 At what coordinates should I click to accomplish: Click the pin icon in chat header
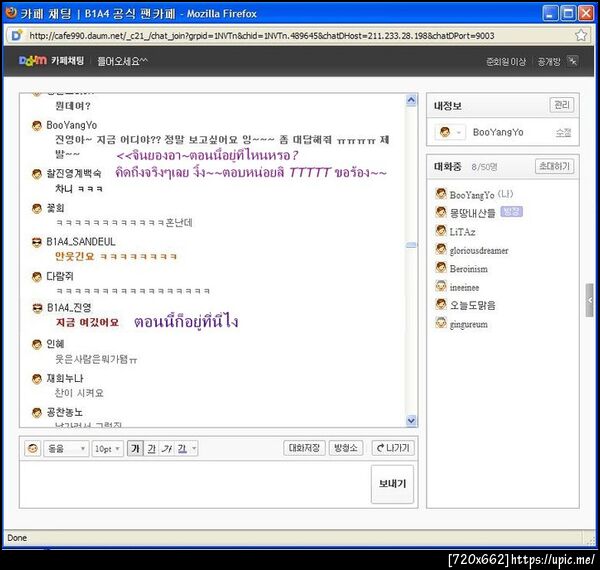[572, 60]
